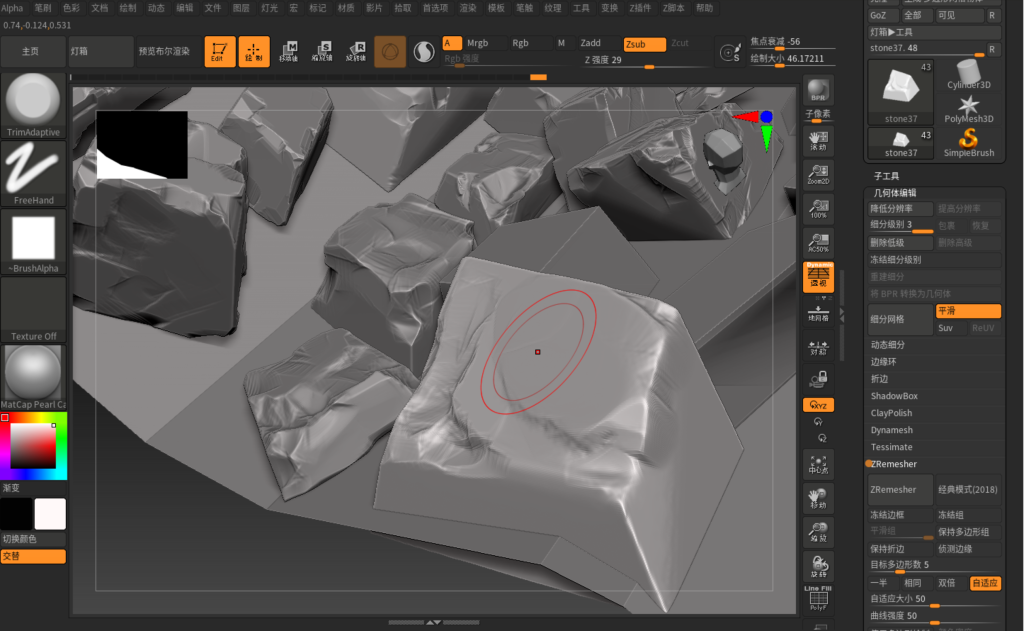The height and width of the screenshot is (631, 1024).
Task: Toggle the M material mode
Action: 561,43
